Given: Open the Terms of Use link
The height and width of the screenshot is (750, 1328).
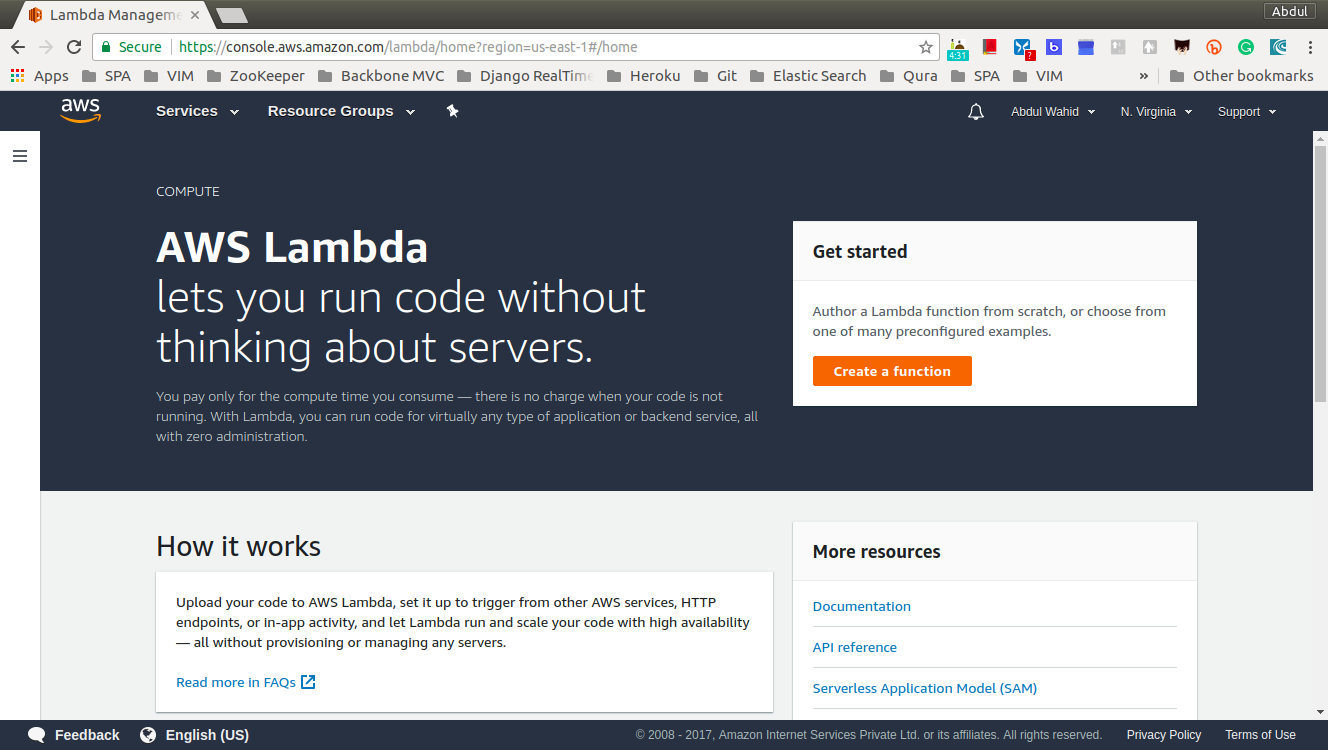Looking at the screenshot, I should (1260, 735).
